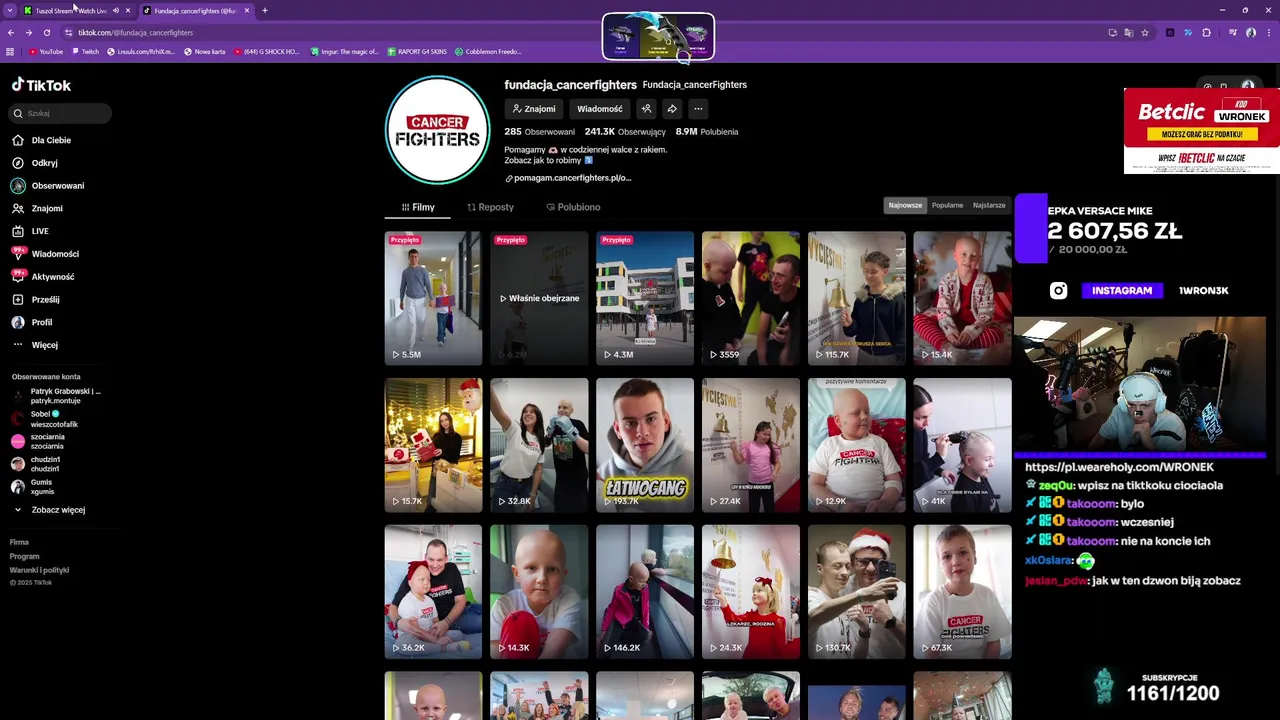Expand the Warunki i polityki footer section
The height and width of the screenshot is (720, 1280).
tap(39, 570)
